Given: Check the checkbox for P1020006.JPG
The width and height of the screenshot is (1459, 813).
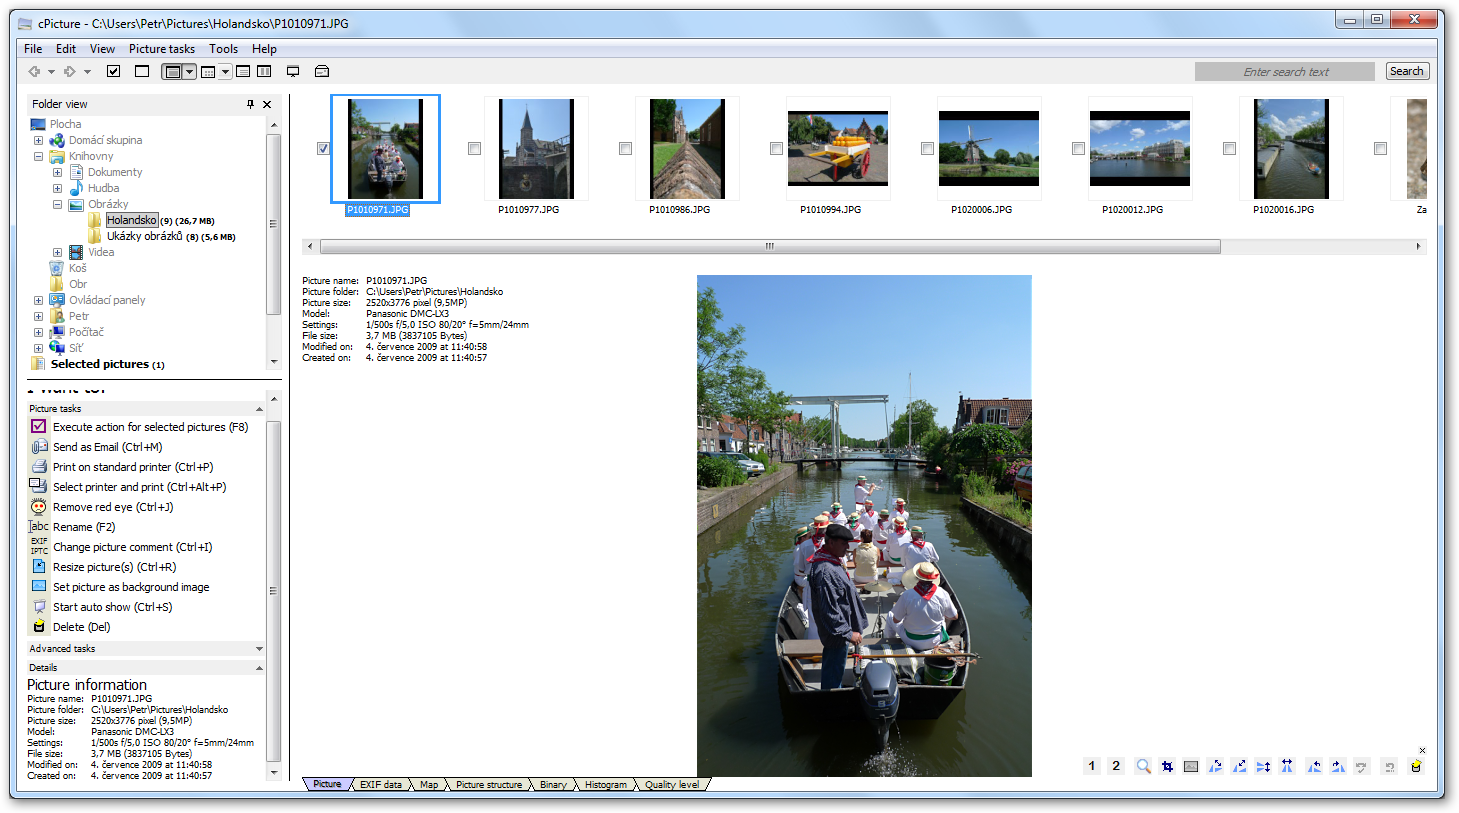Looking at the screenshot, I should (927, 148).
